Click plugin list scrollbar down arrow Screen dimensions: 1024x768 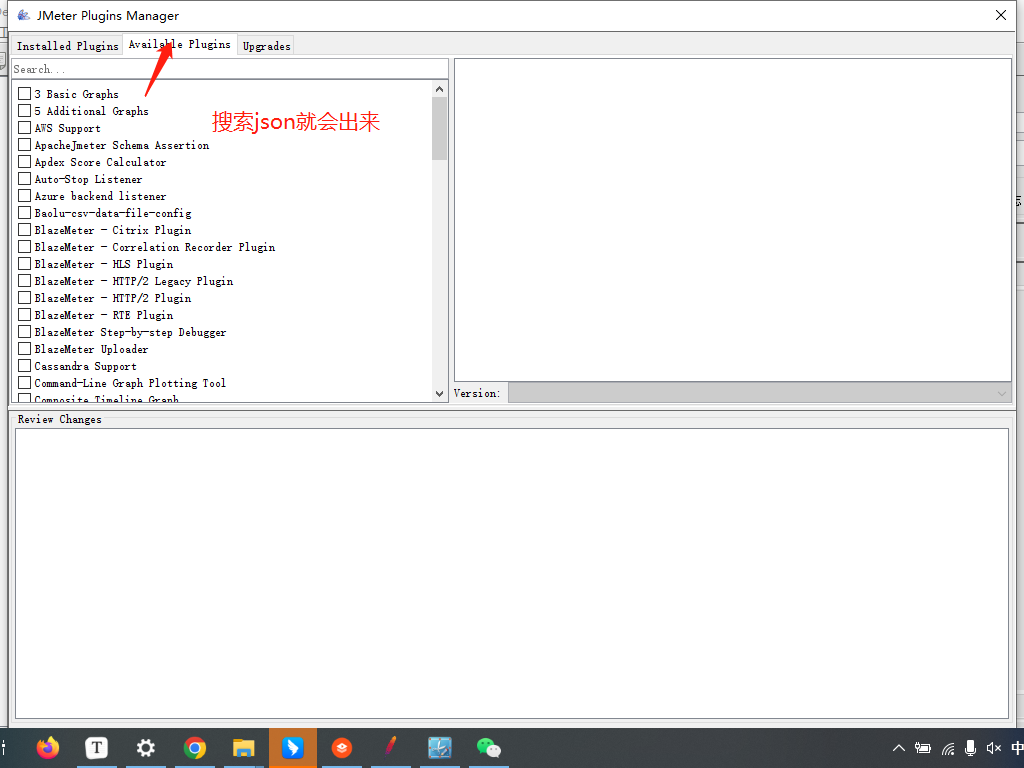point(440,393)
